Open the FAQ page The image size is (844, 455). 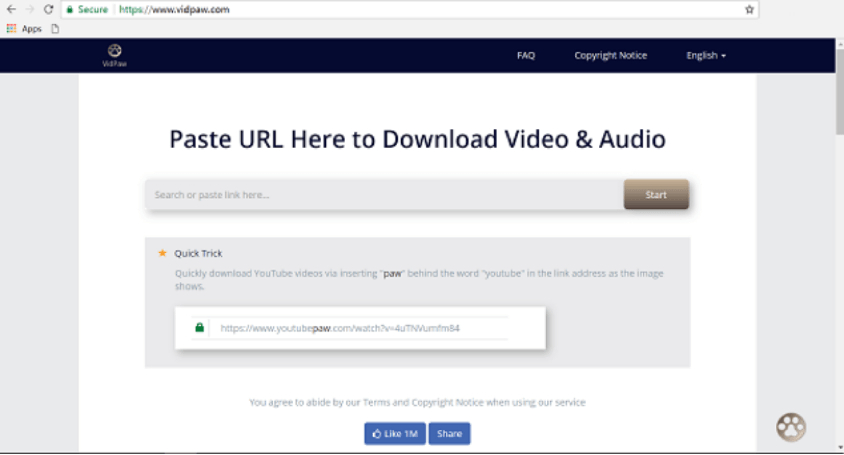(x=526, y=55)
